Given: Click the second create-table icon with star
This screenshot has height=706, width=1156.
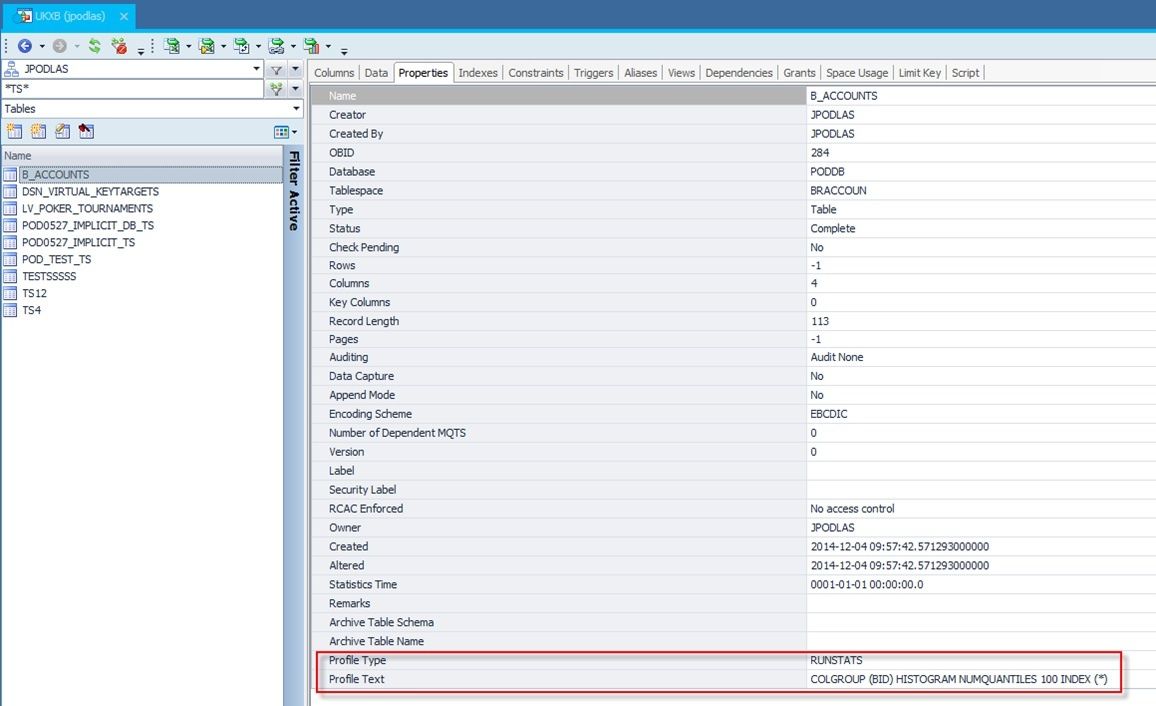Looking at the screenshot, I should (38, 131).
